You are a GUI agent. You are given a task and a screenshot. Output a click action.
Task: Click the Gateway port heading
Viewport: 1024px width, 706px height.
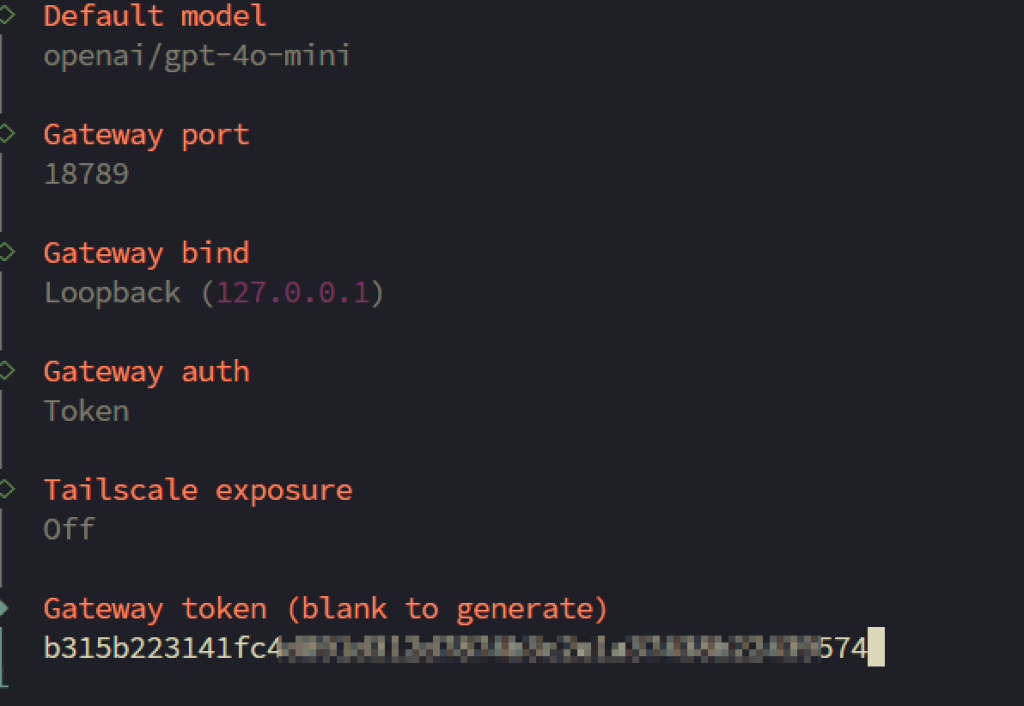(146, 135)
